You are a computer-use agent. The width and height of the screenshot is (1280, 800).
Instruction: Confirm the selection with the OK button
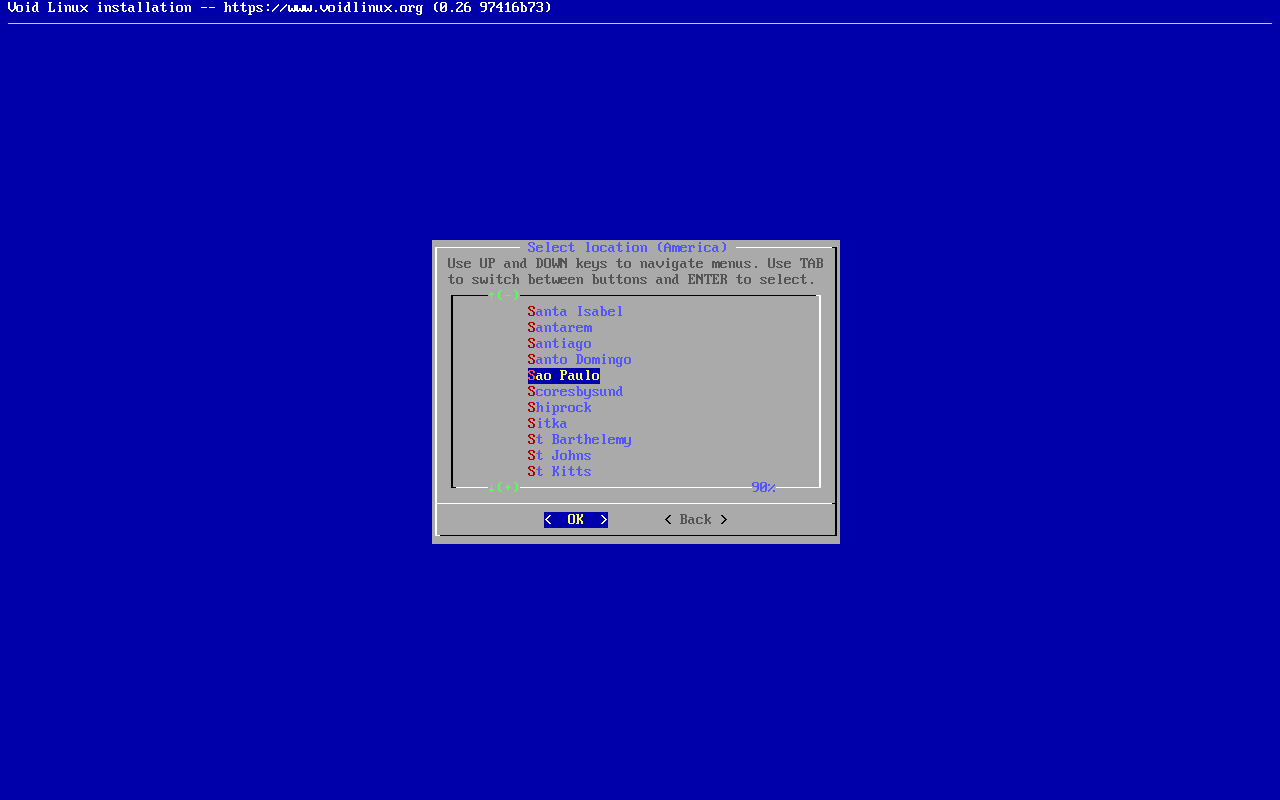click(x=575, y=520)
